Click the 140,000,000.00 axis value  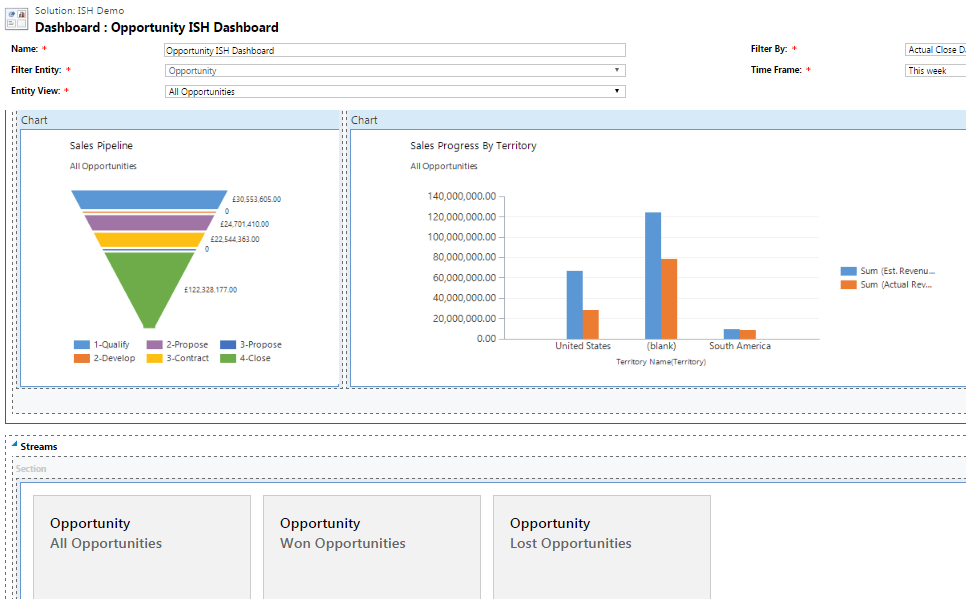coord(461,196)
